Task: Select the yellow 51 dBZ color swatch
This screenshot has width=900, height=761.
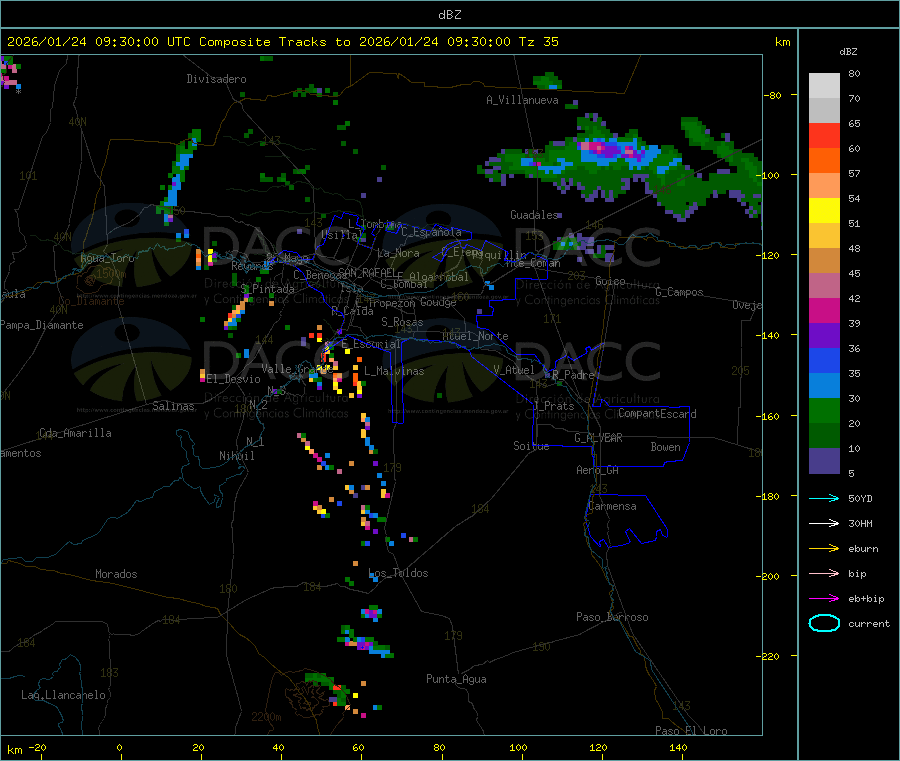Action: 824,211
